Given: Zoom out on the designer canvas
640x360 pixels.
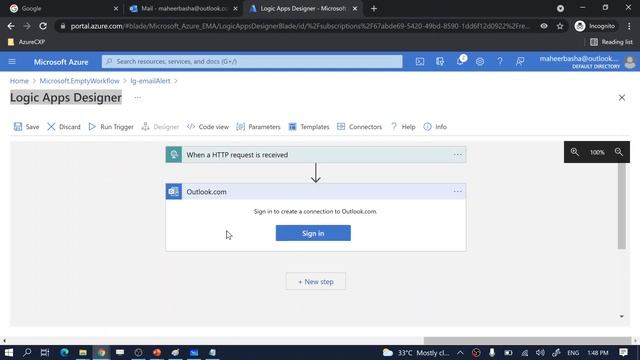Looking at the screenshot, I should point(619,152).
